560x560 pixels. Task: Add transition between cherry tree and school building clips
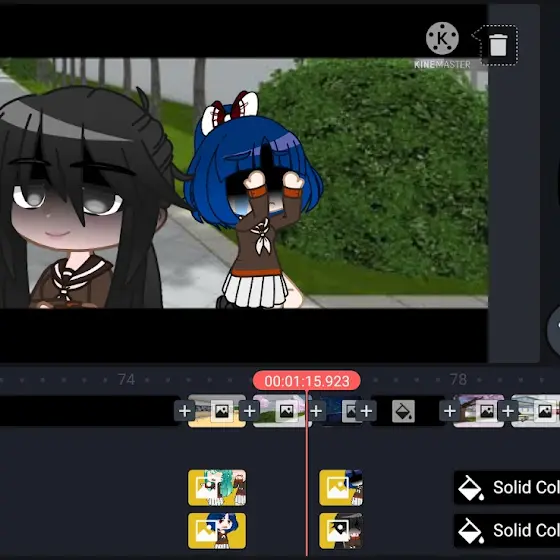tap(508, 411)
